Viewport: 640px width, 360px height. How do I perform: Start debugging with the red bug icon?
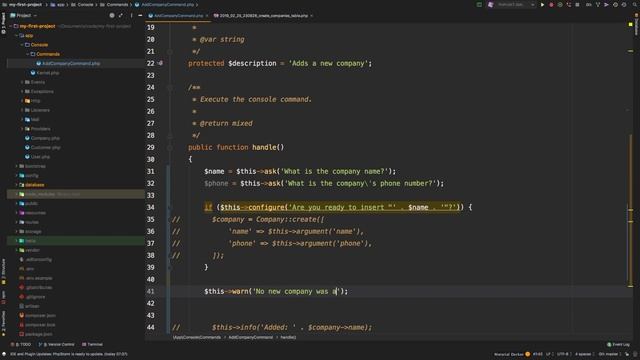click(551, 4)
